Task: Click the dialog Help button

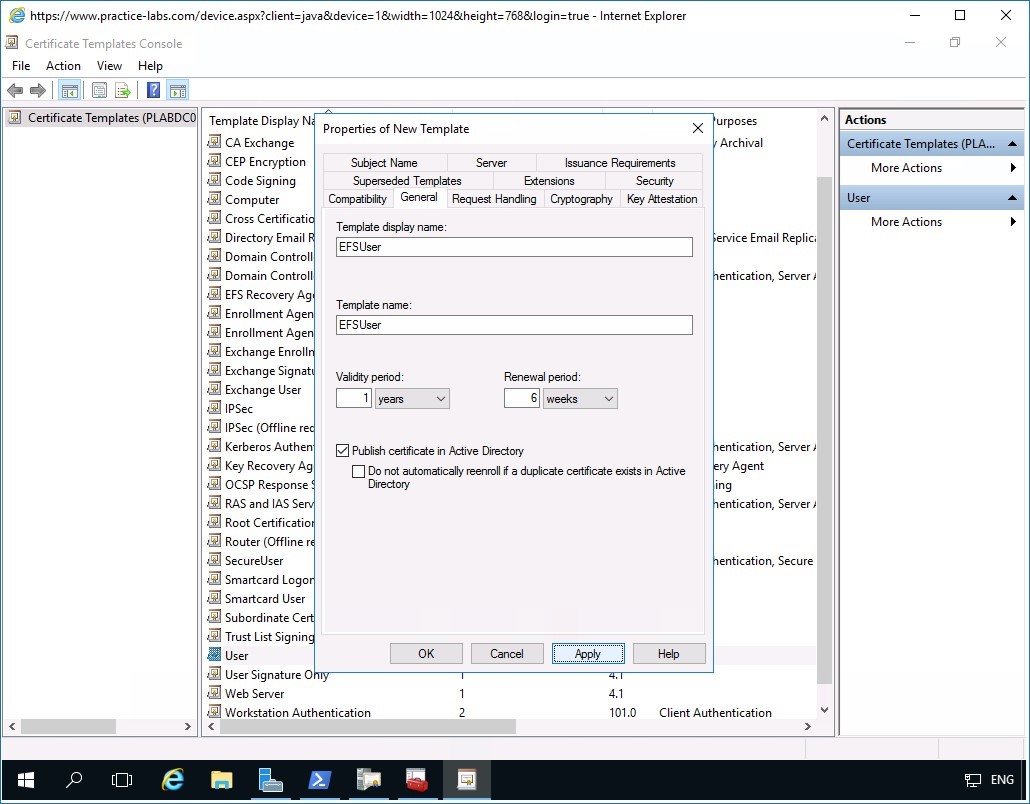Action: coord(669,654)
